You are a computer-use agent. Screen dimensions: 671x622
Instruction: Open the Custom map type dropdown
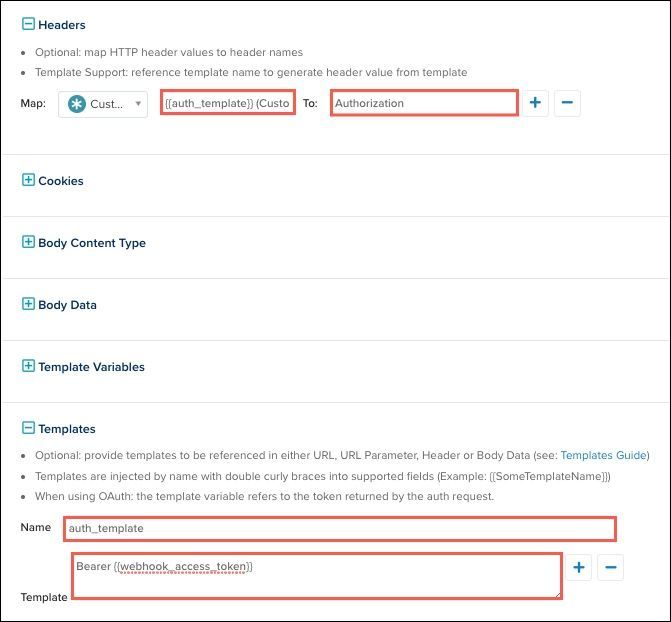pyautogui.click(x=103, y=104)
